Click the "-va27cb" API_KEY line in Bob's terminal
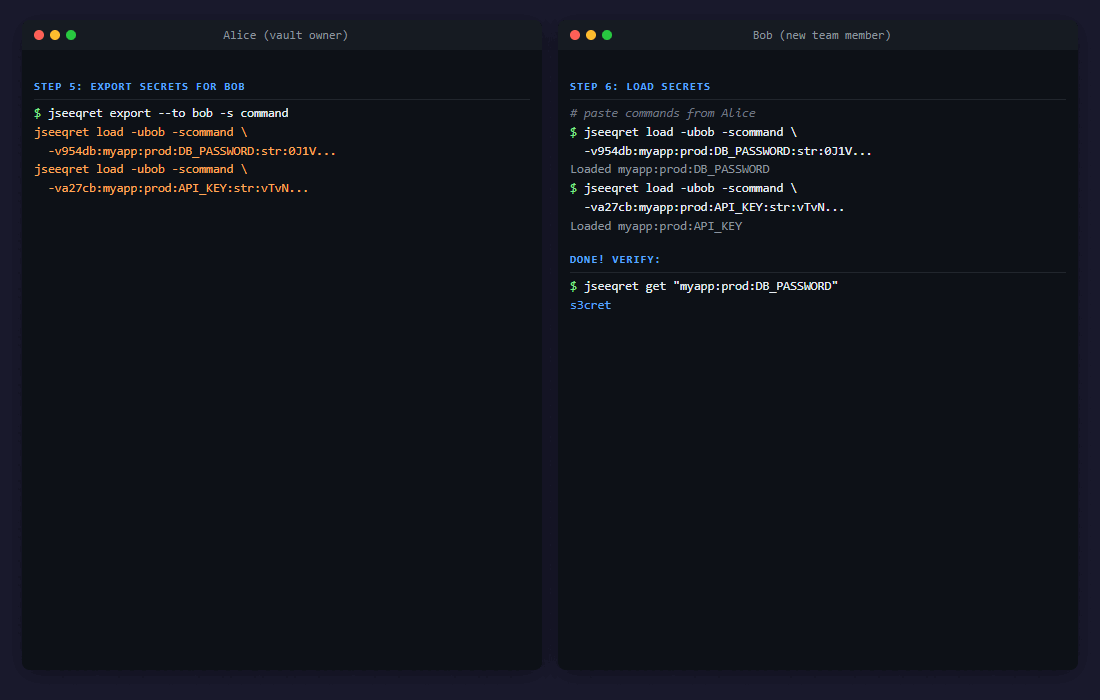The height and width of the screenshot is (700, 1100). [x=714, y=207]
